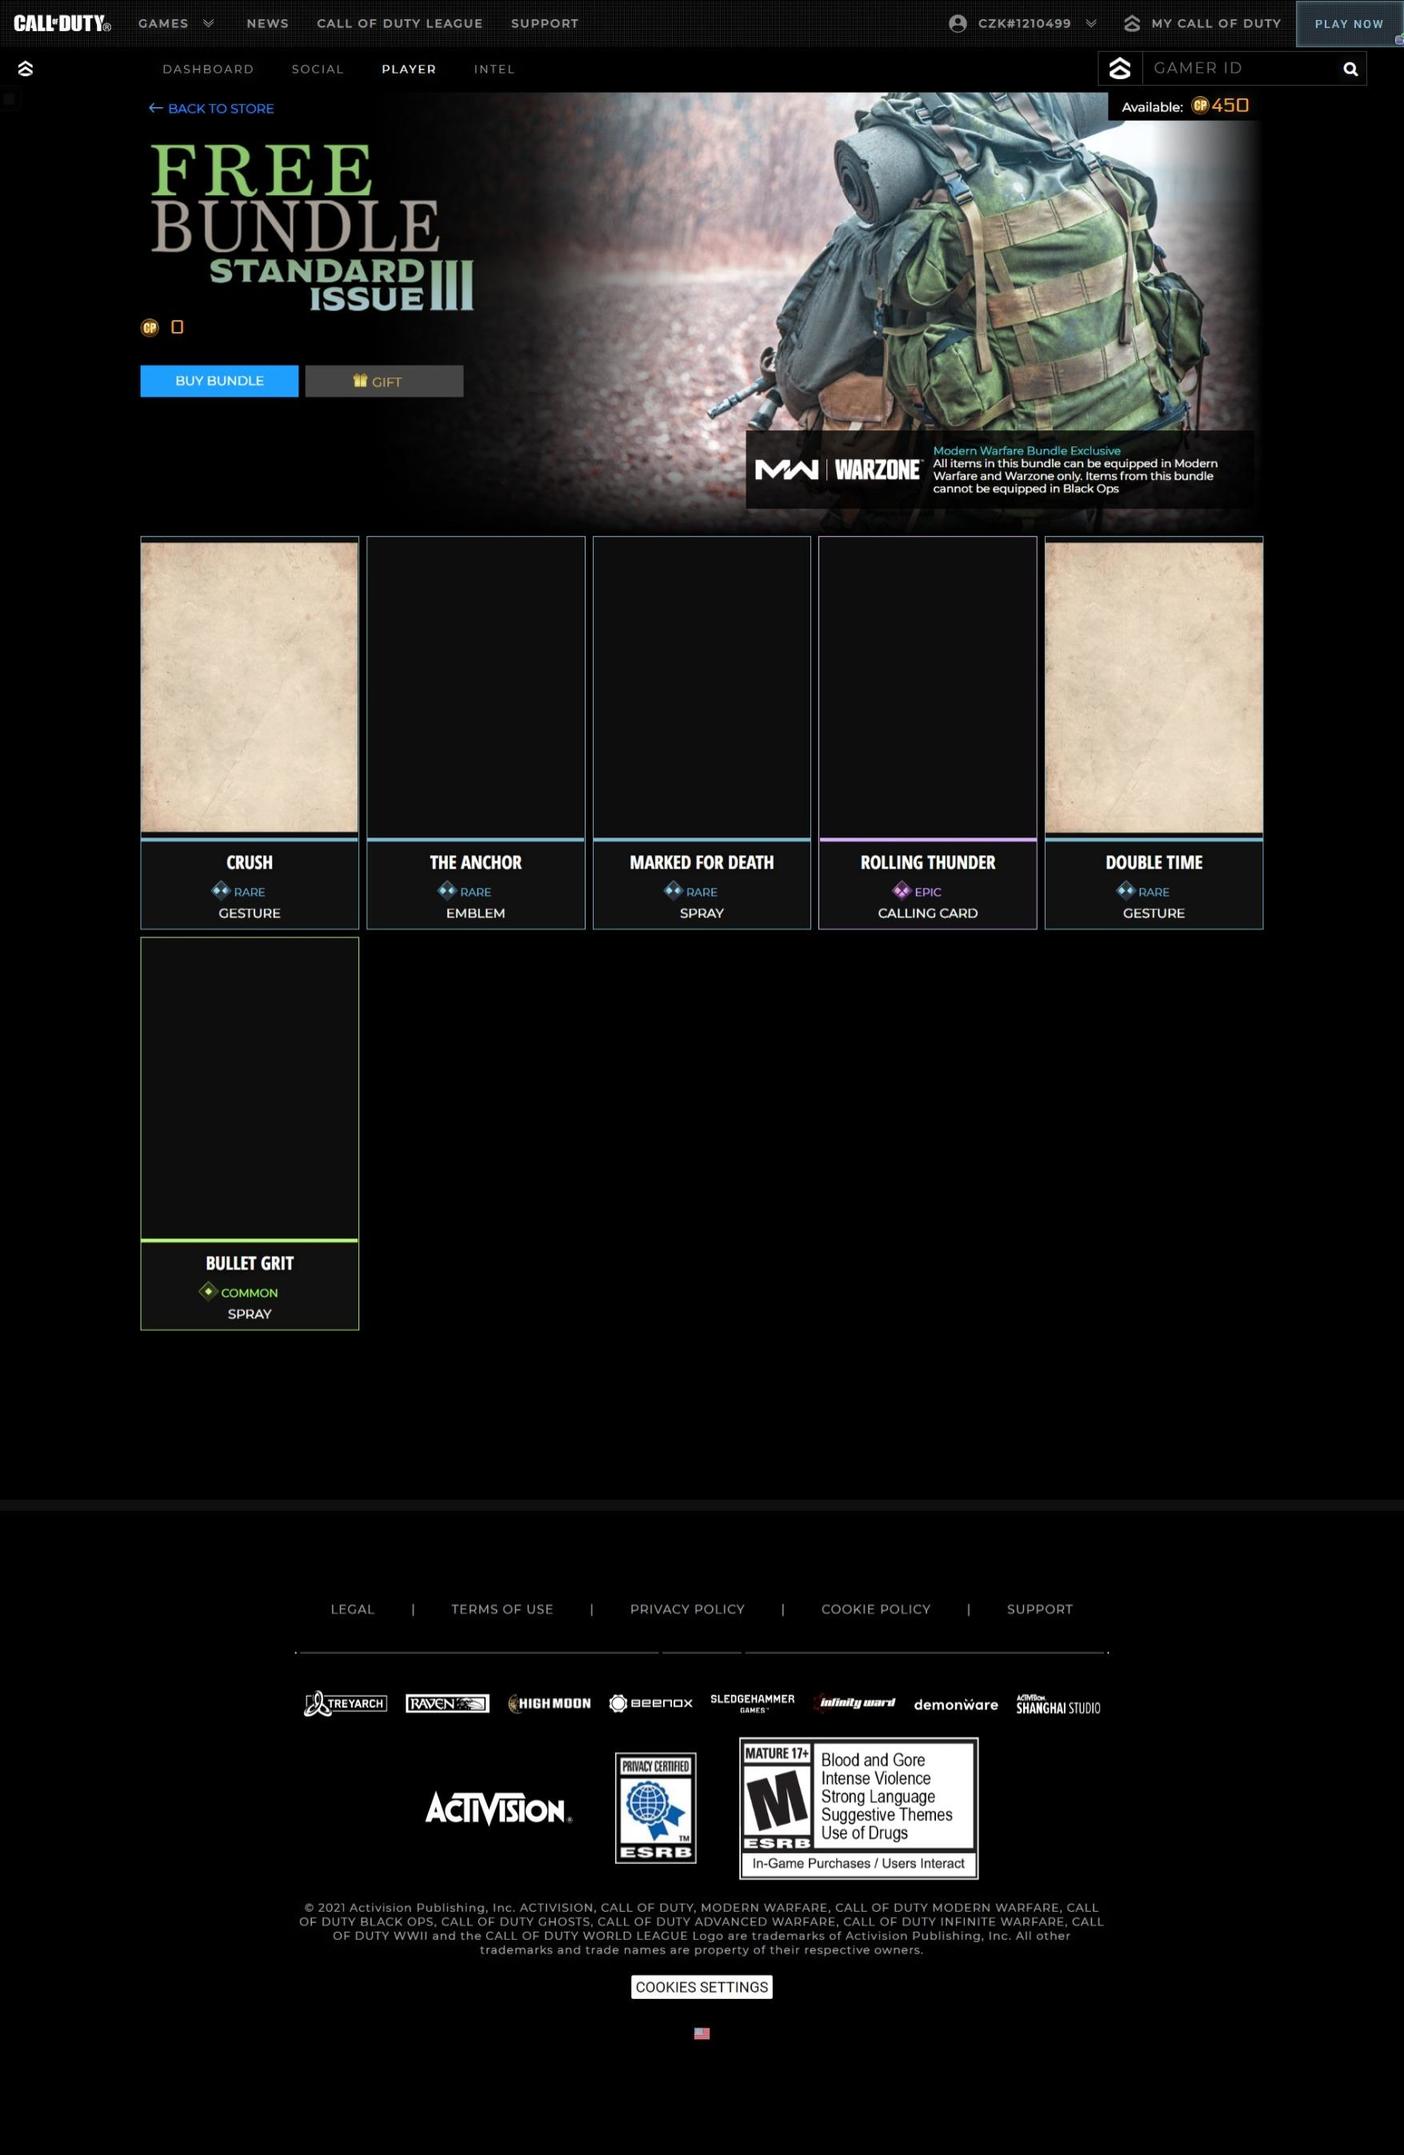Open the Infinity Ward logo link
Viewport: 1404px width, 2155px height.
click(855, 1703)
